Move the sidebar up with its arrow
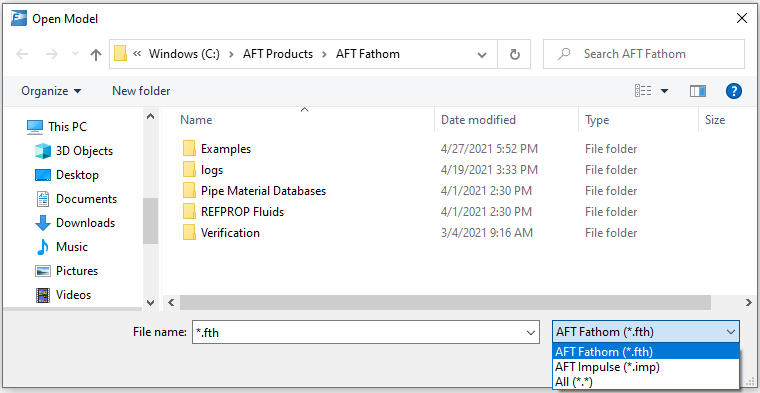The image size is (760, 393). tap(151, 117)
